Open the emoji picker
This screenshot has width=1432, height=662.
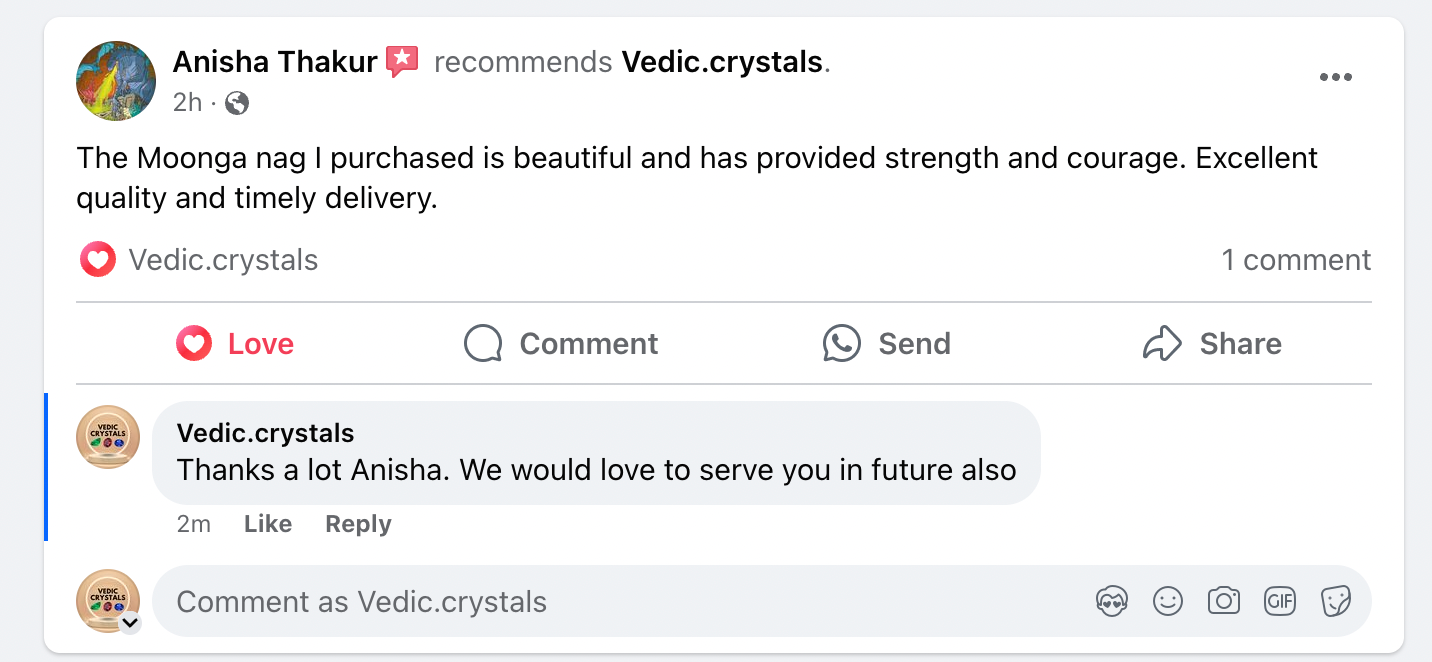[x=1168, y=601]
